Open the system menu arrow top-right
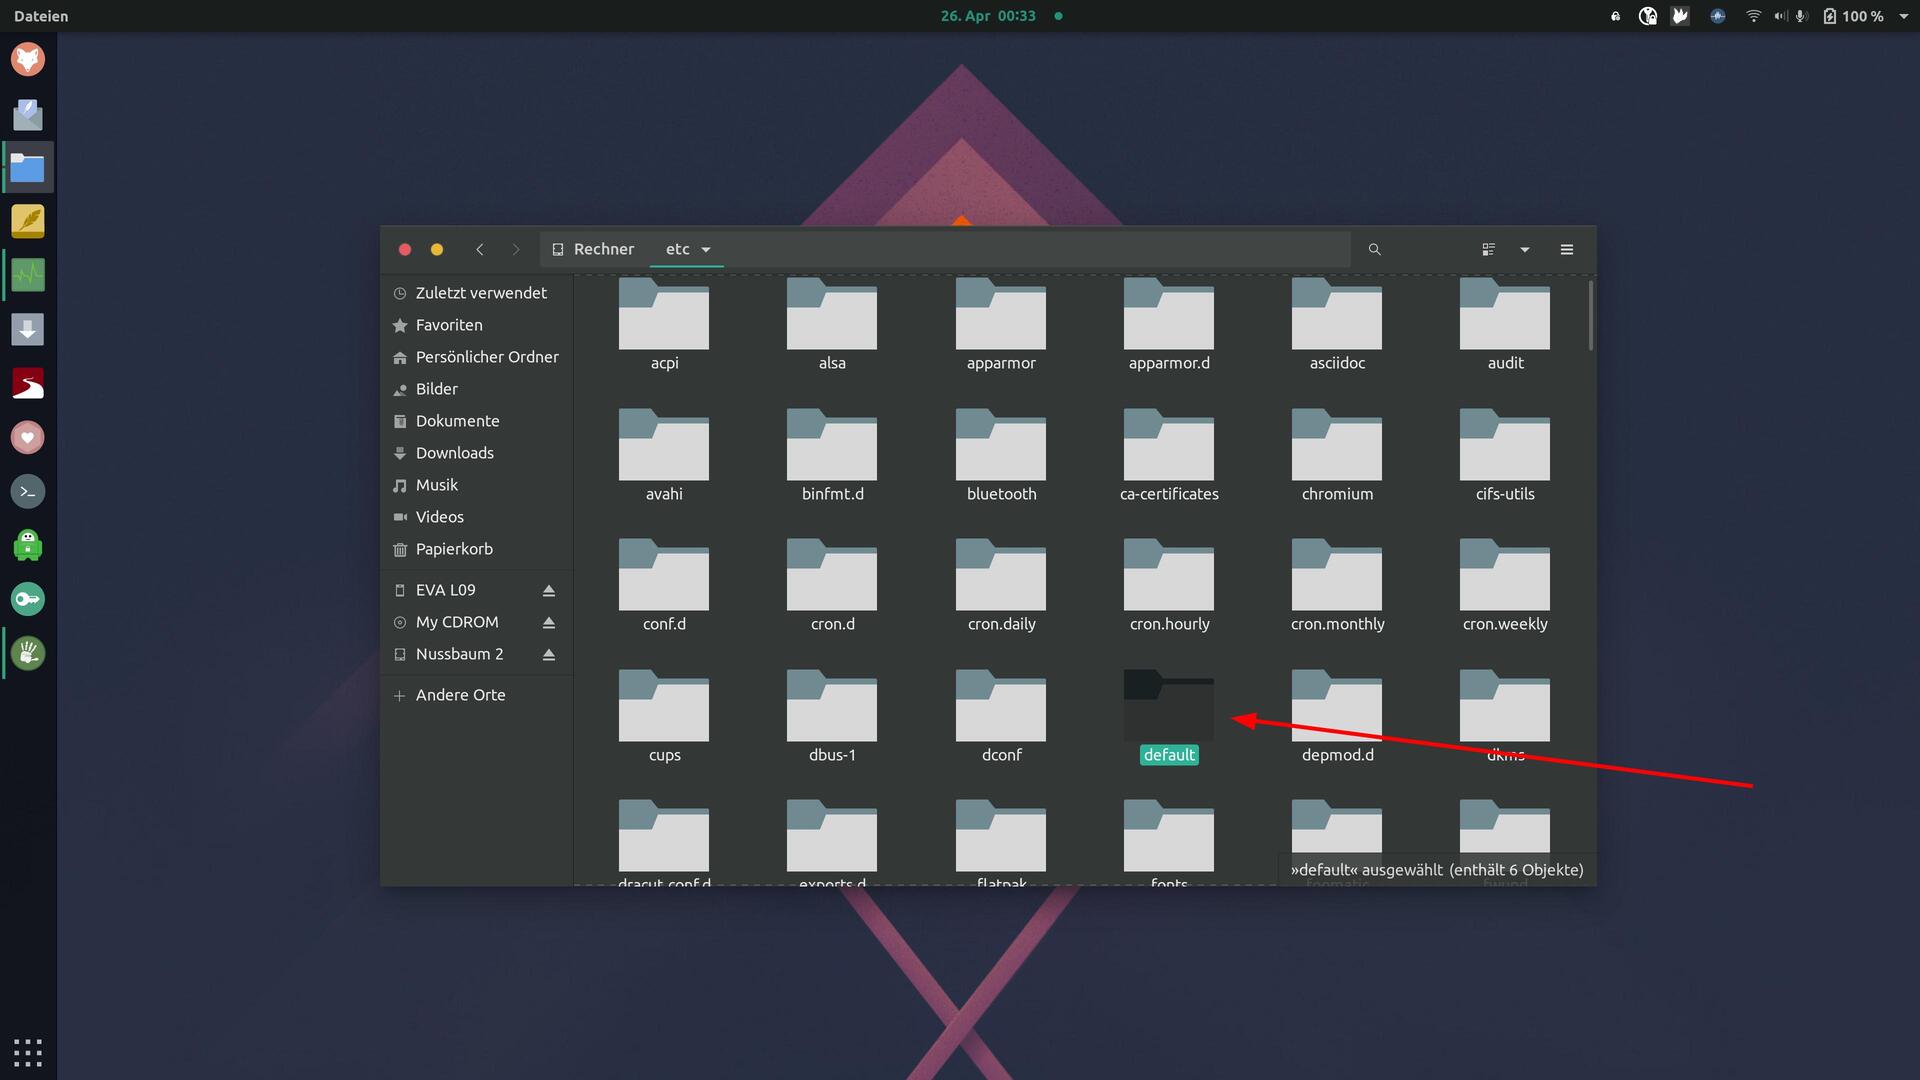Image resolution: width=1920 pixels, height=1080 pixels. [1903, 16]
